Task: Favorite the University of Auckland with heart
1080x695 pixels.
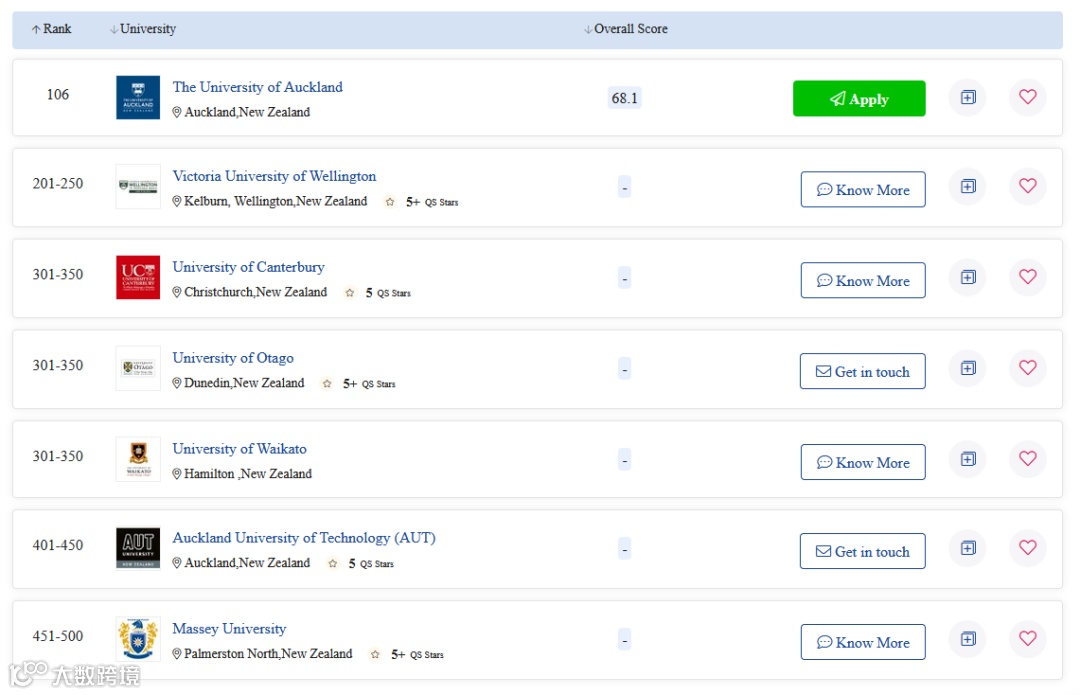Action: tap(1027, 98)
